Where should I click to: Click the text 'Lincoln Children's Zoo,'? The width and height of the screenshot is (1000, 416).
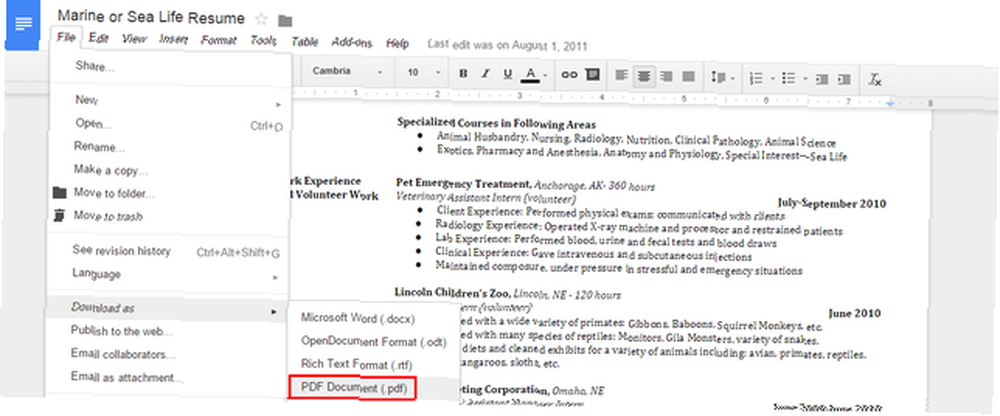453,293
